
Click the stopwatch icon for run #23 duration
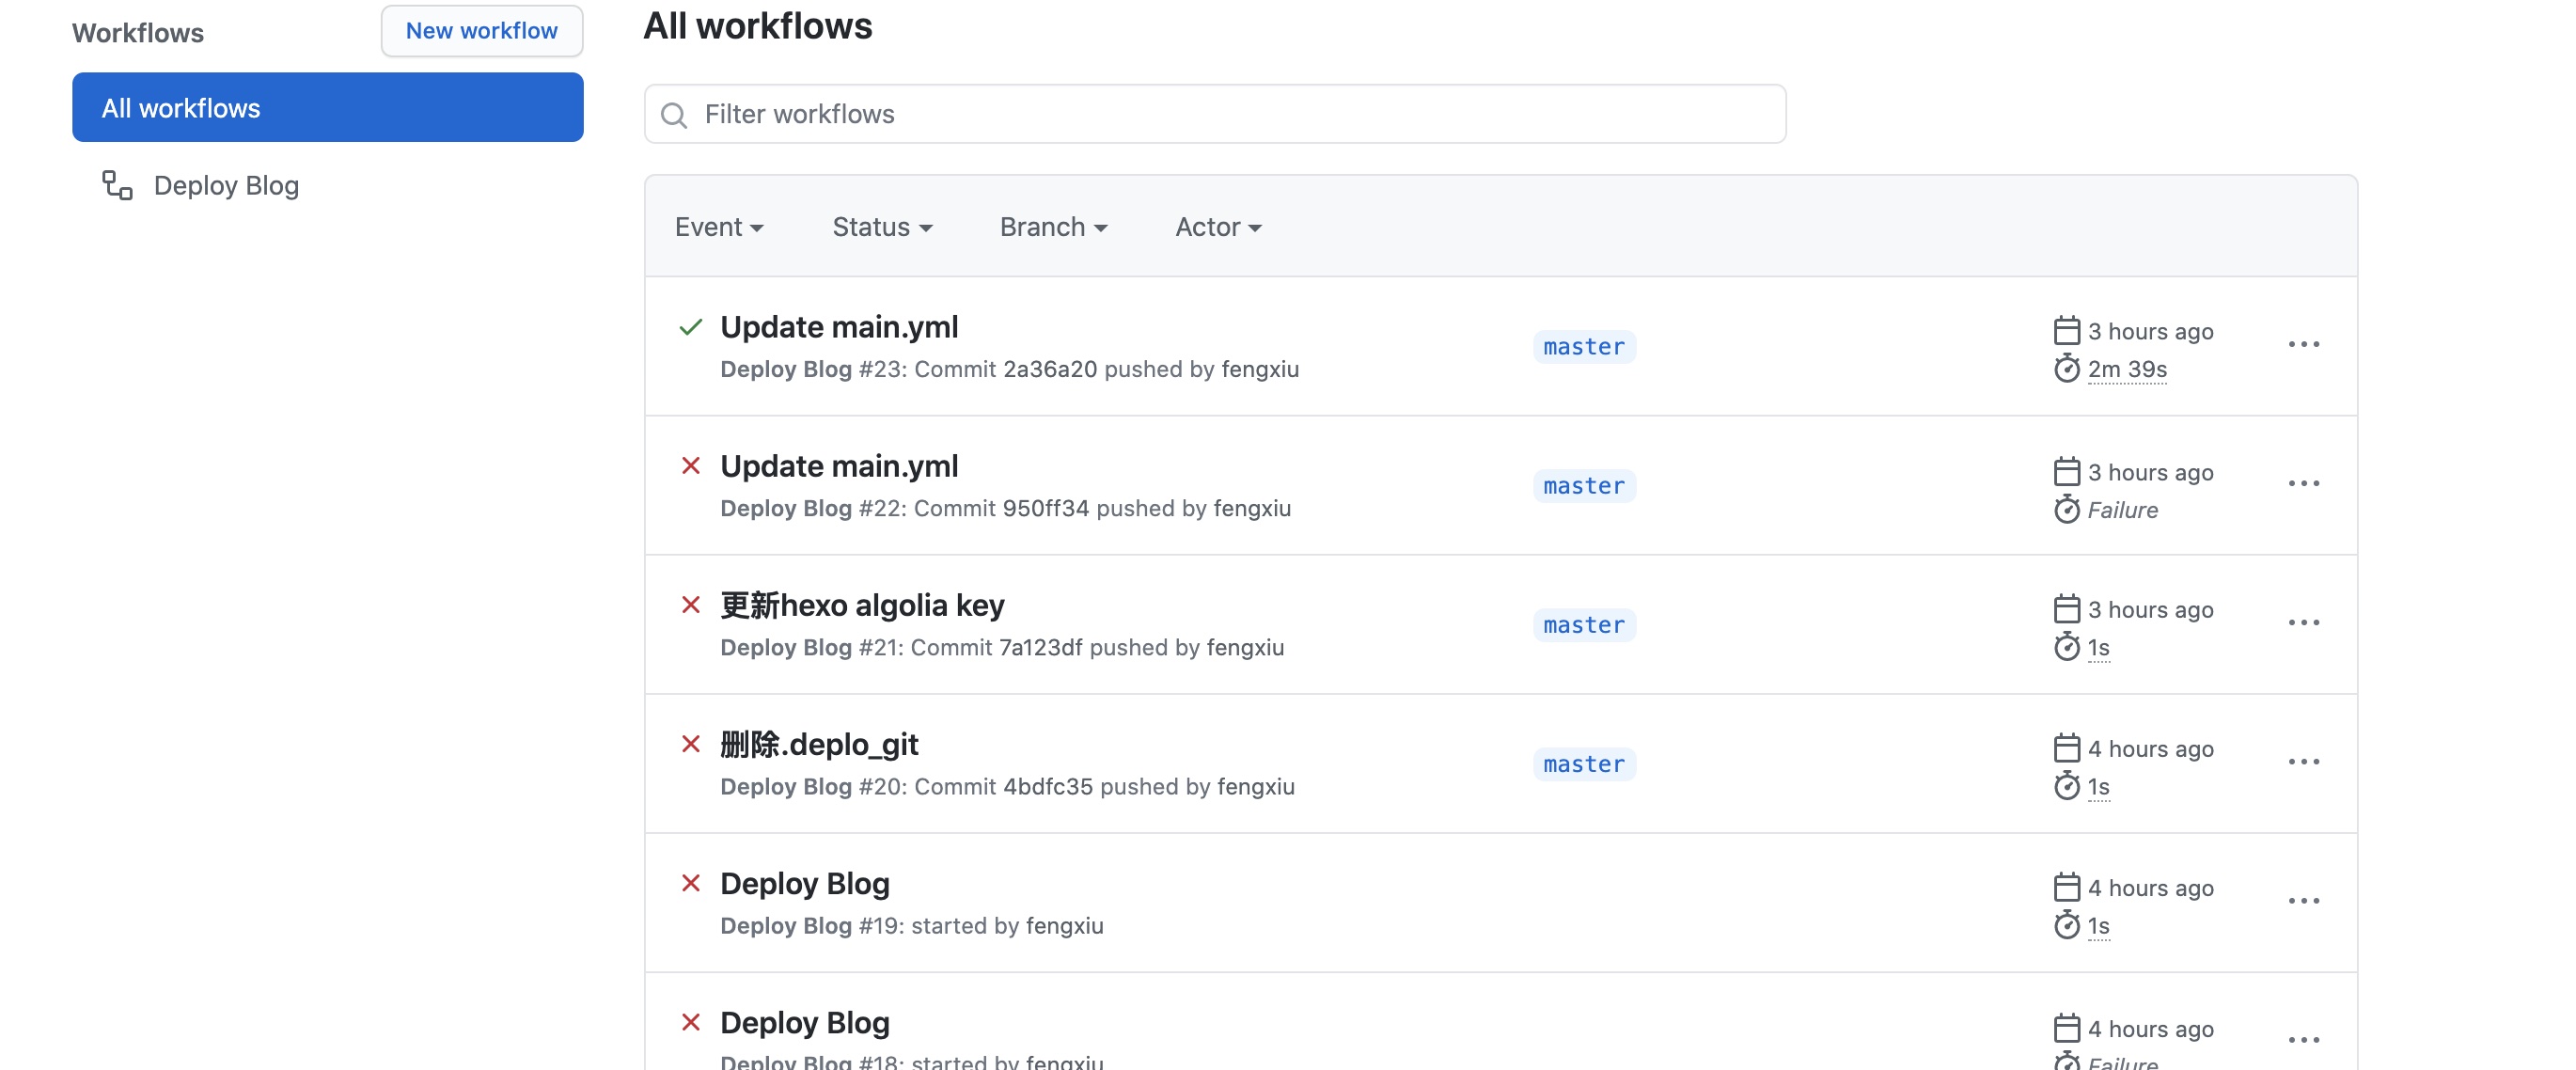2066,369
